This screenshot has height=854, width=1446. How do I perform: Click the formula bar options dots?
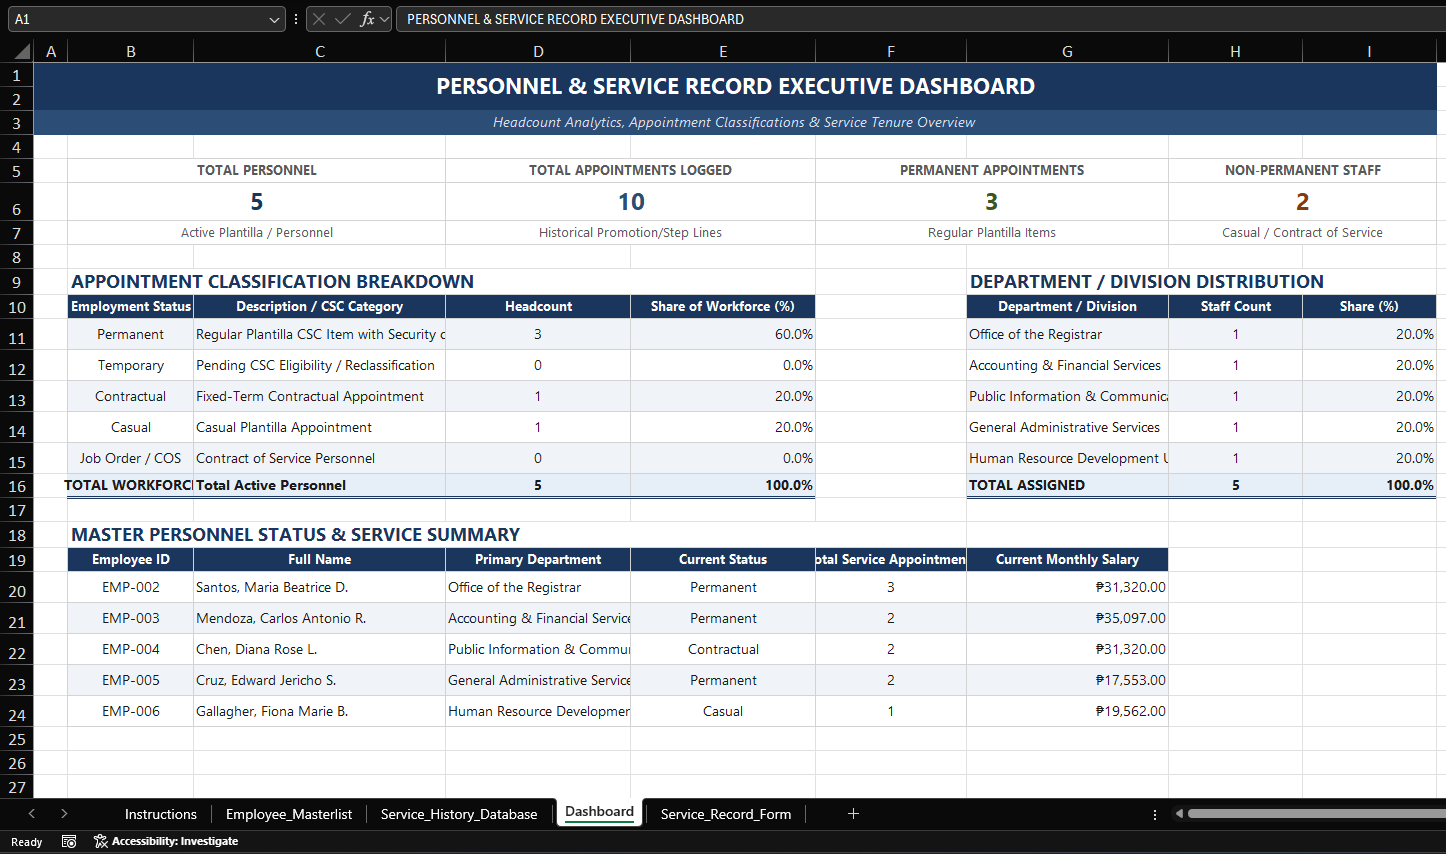click(296, 19)
